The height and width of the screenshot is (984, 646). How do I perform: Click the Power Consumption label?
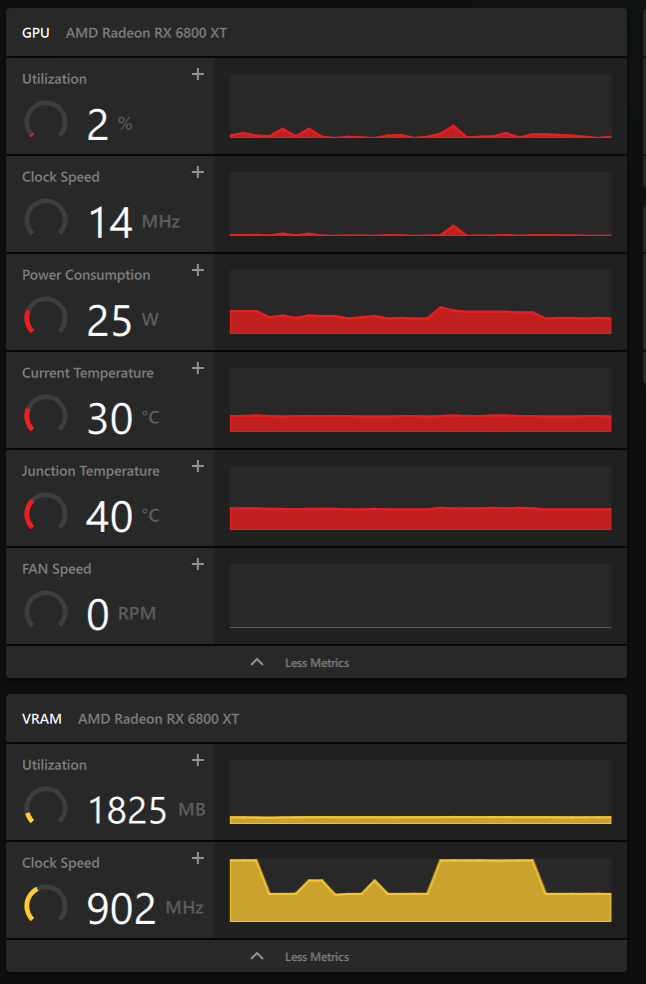click(86, 275)
